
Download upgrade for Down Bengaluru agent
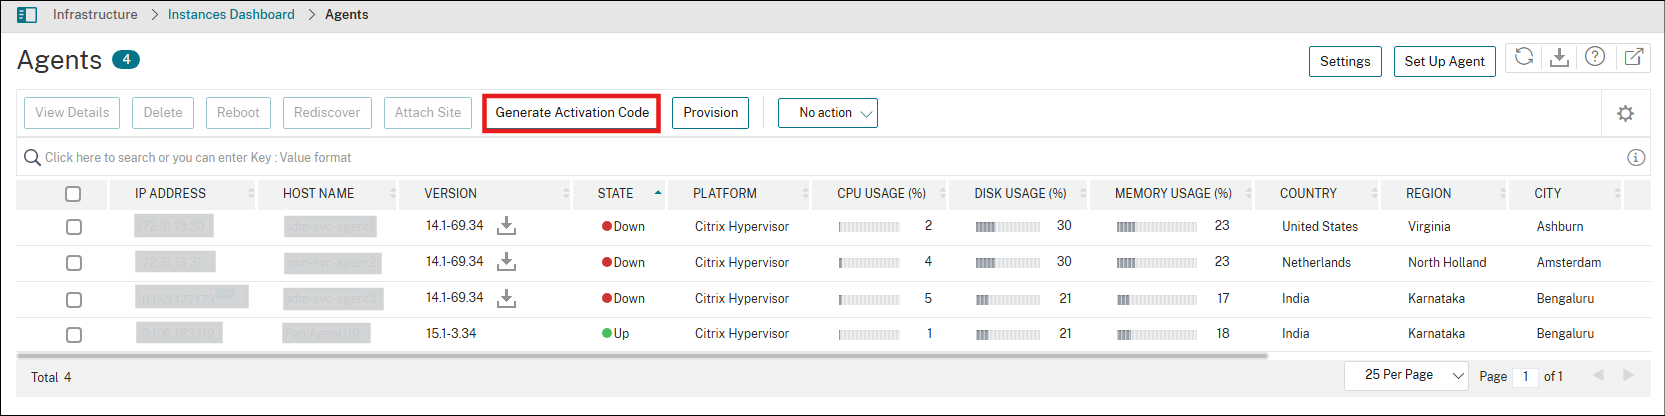pos(507,298)
